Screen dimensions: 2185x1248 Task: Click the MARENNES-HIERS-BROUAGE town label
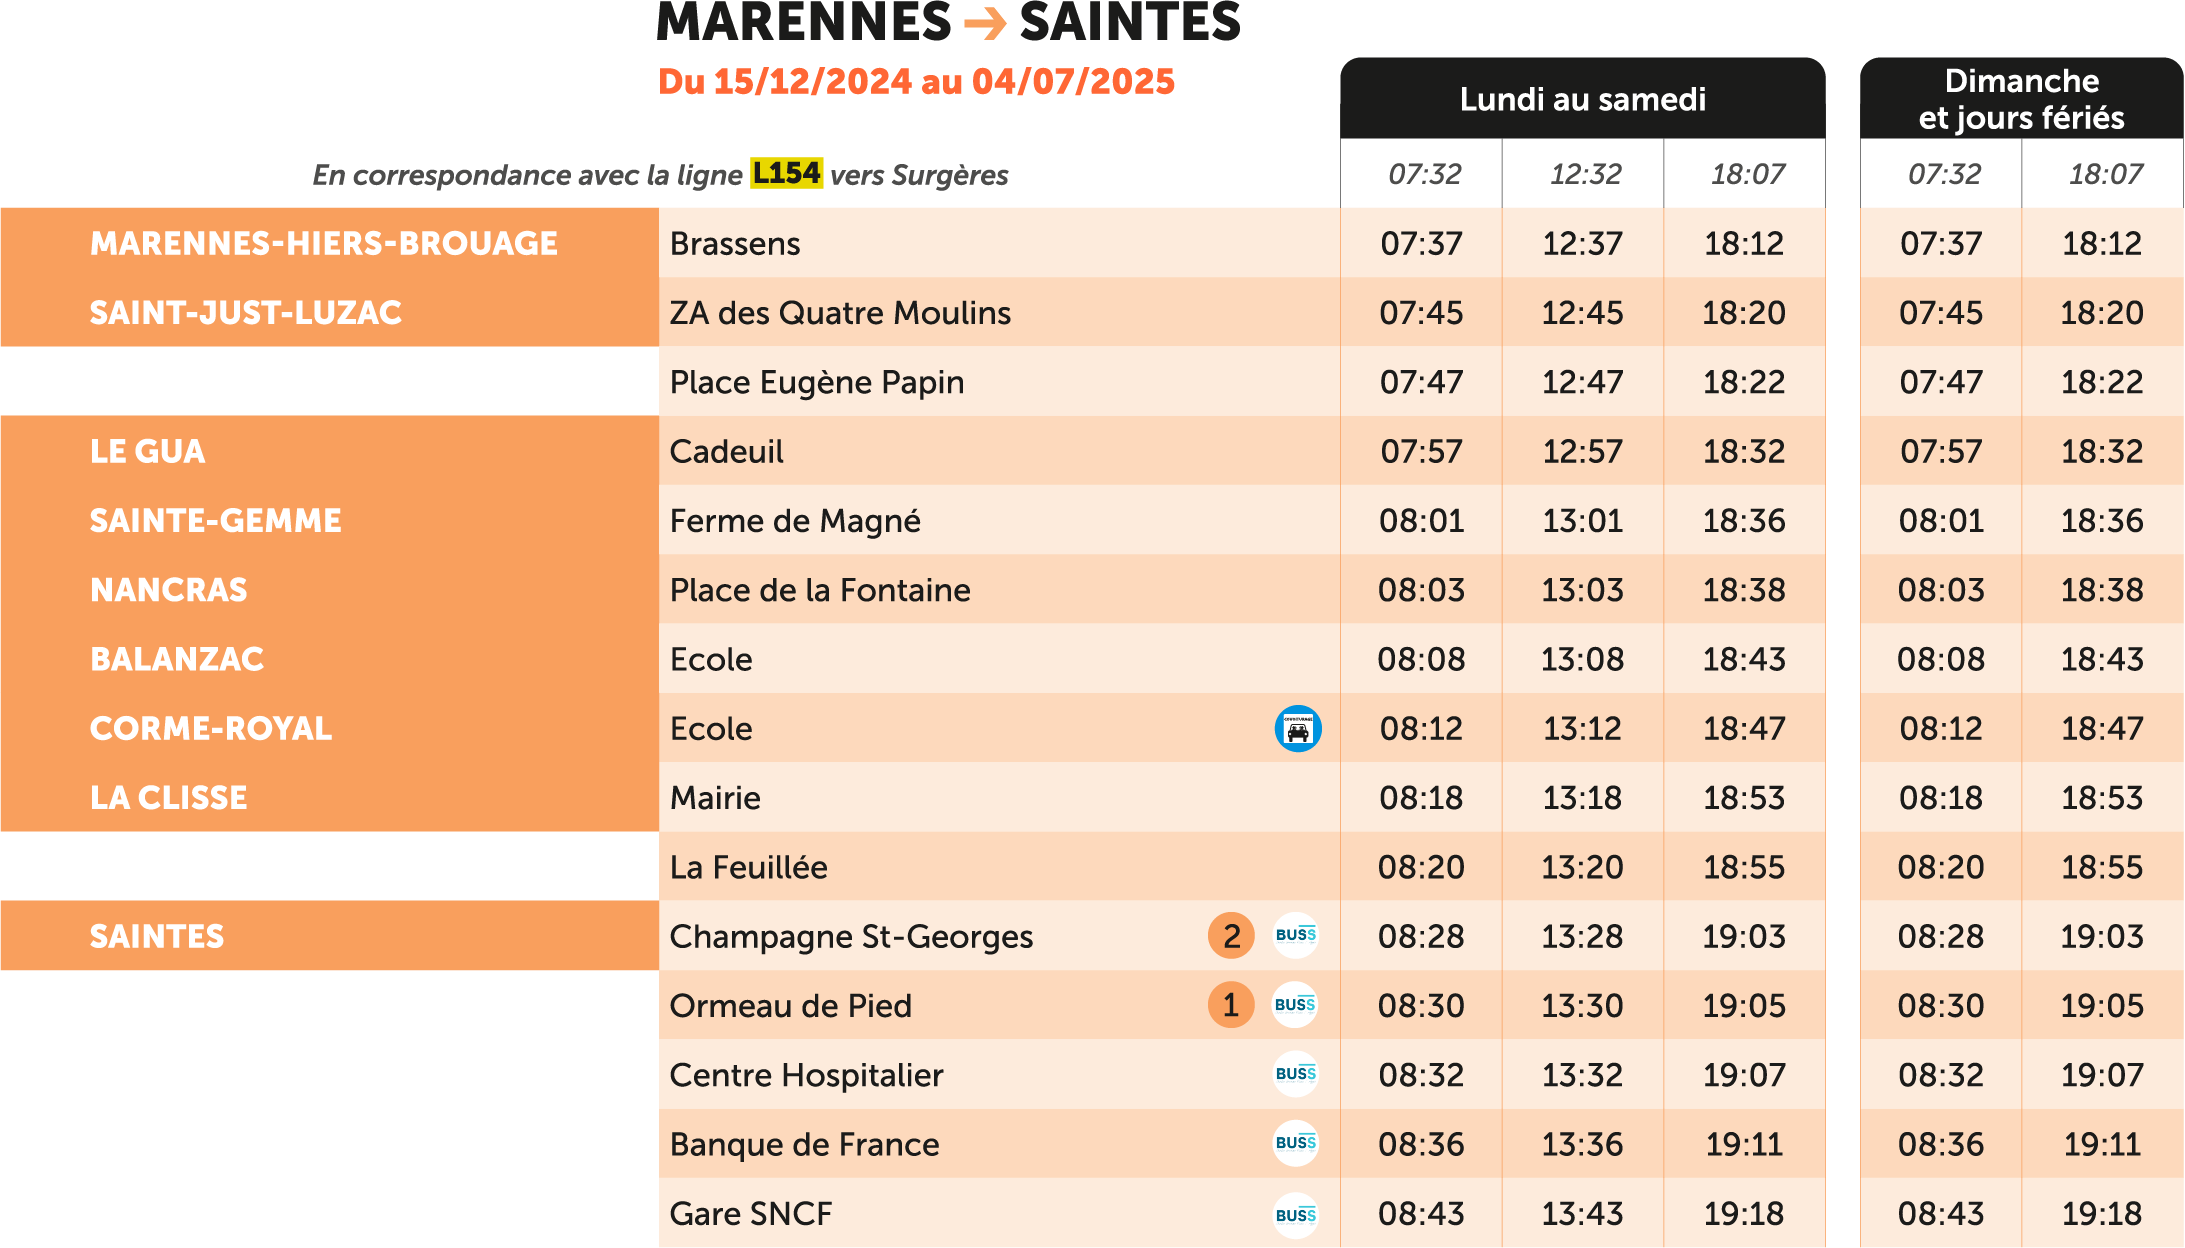(323, 243)
